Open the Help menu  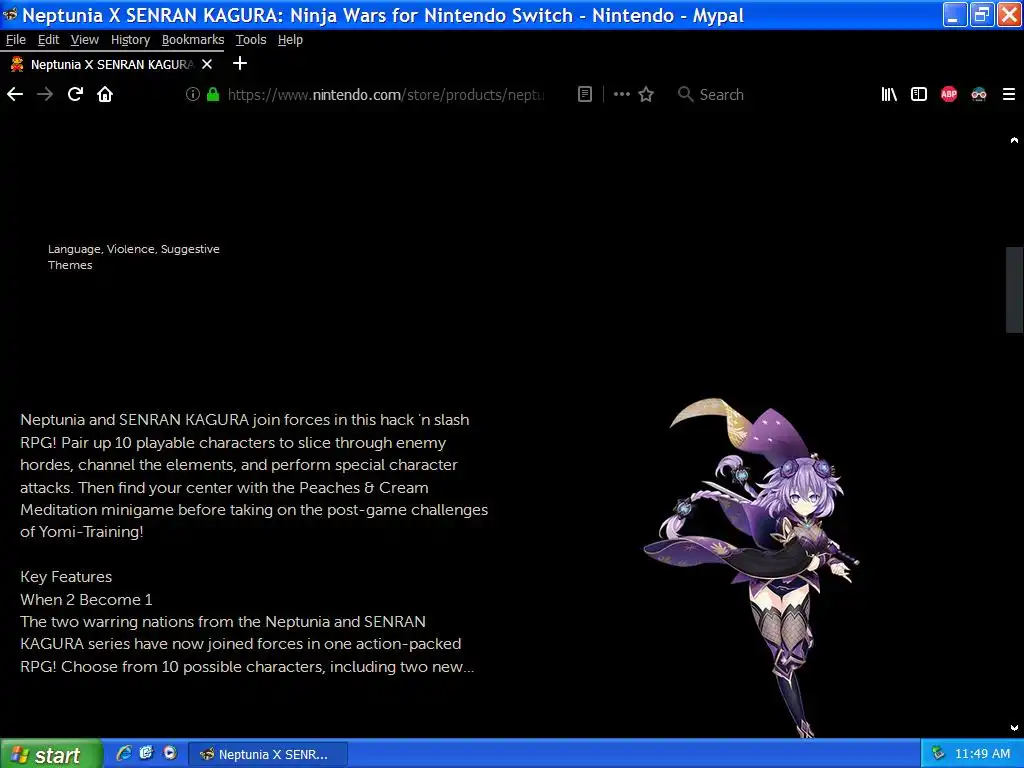tap(290, 40)
